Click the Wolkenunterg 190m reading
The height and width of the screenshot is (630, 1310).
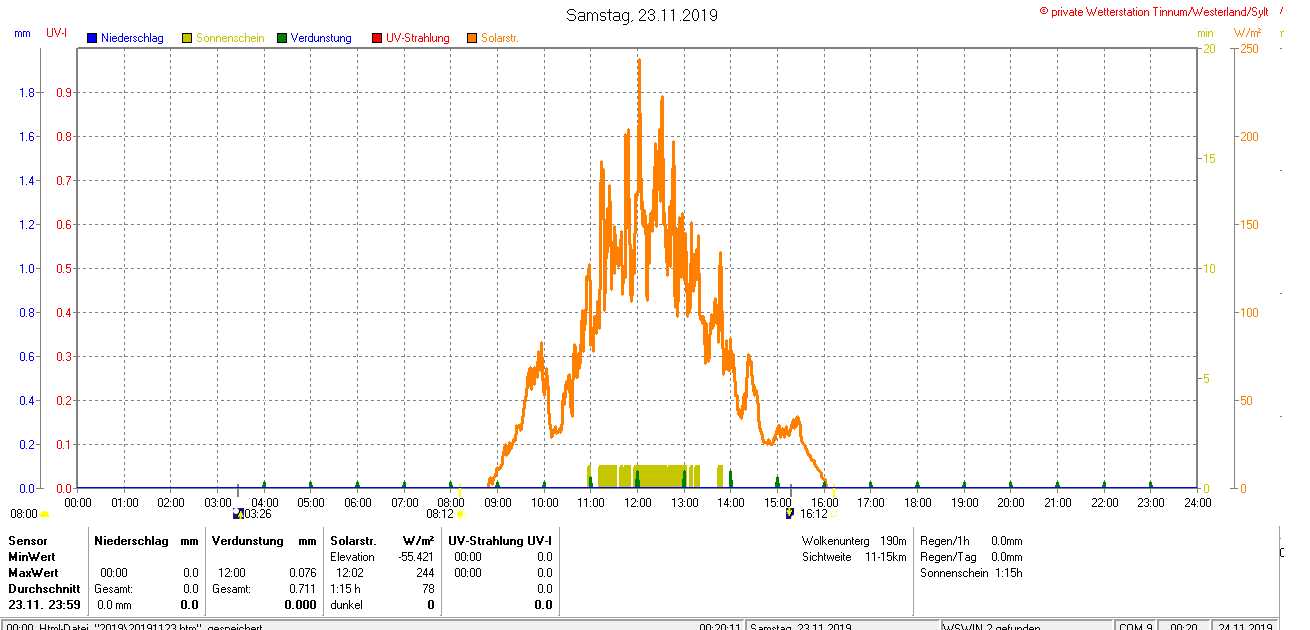854,541
